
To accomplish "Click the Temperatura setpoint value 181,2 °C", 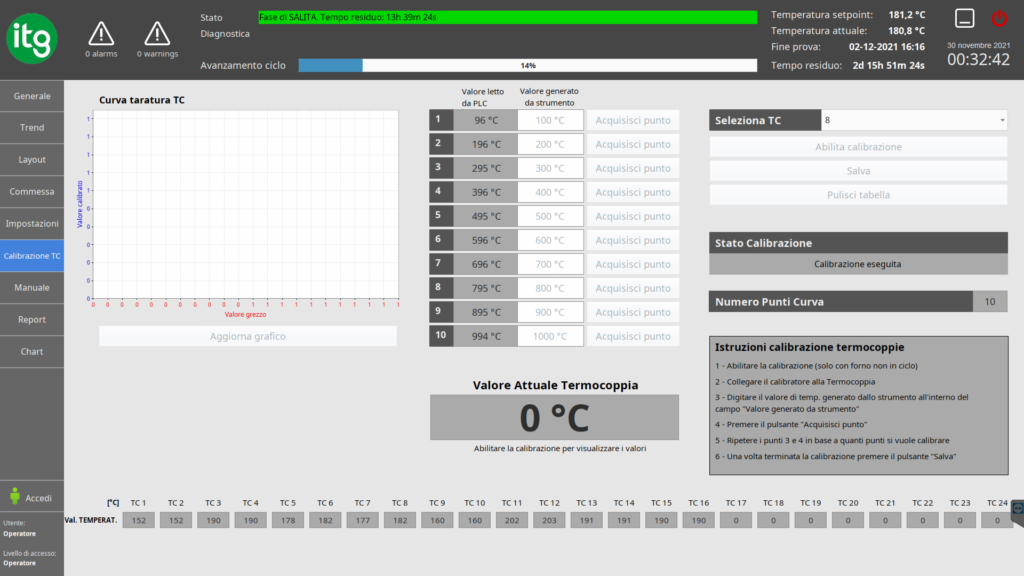I will pyautogui.click(x=906, y=14).
